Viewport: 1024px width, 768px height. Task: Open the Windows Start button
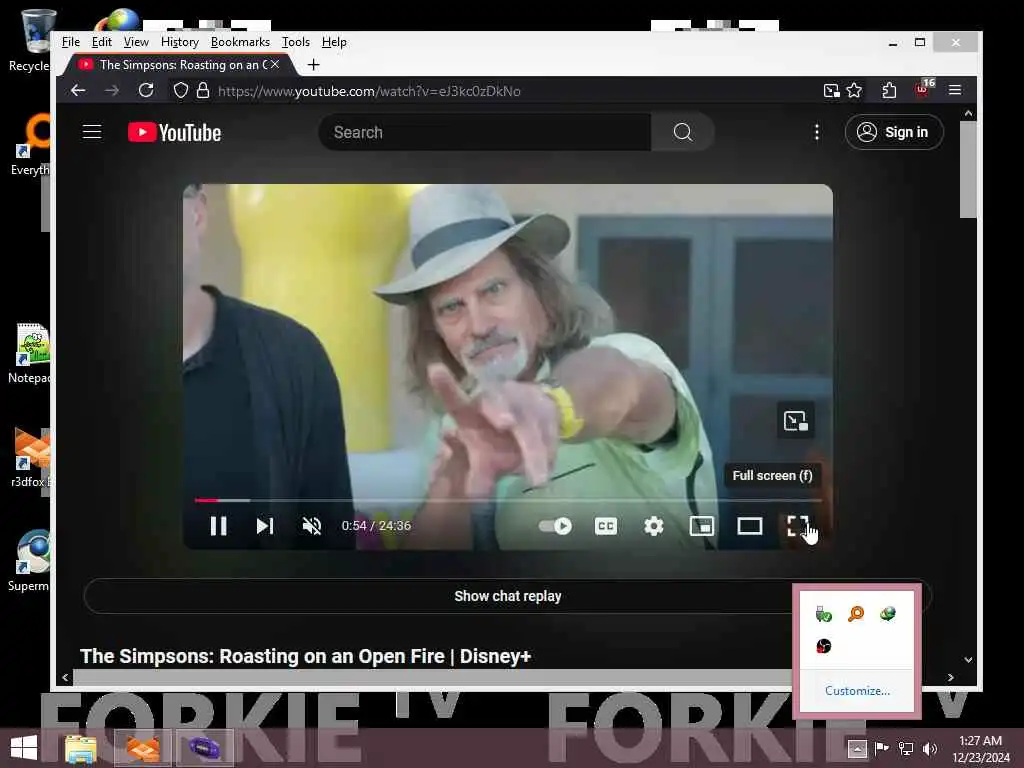click(24, 748)
